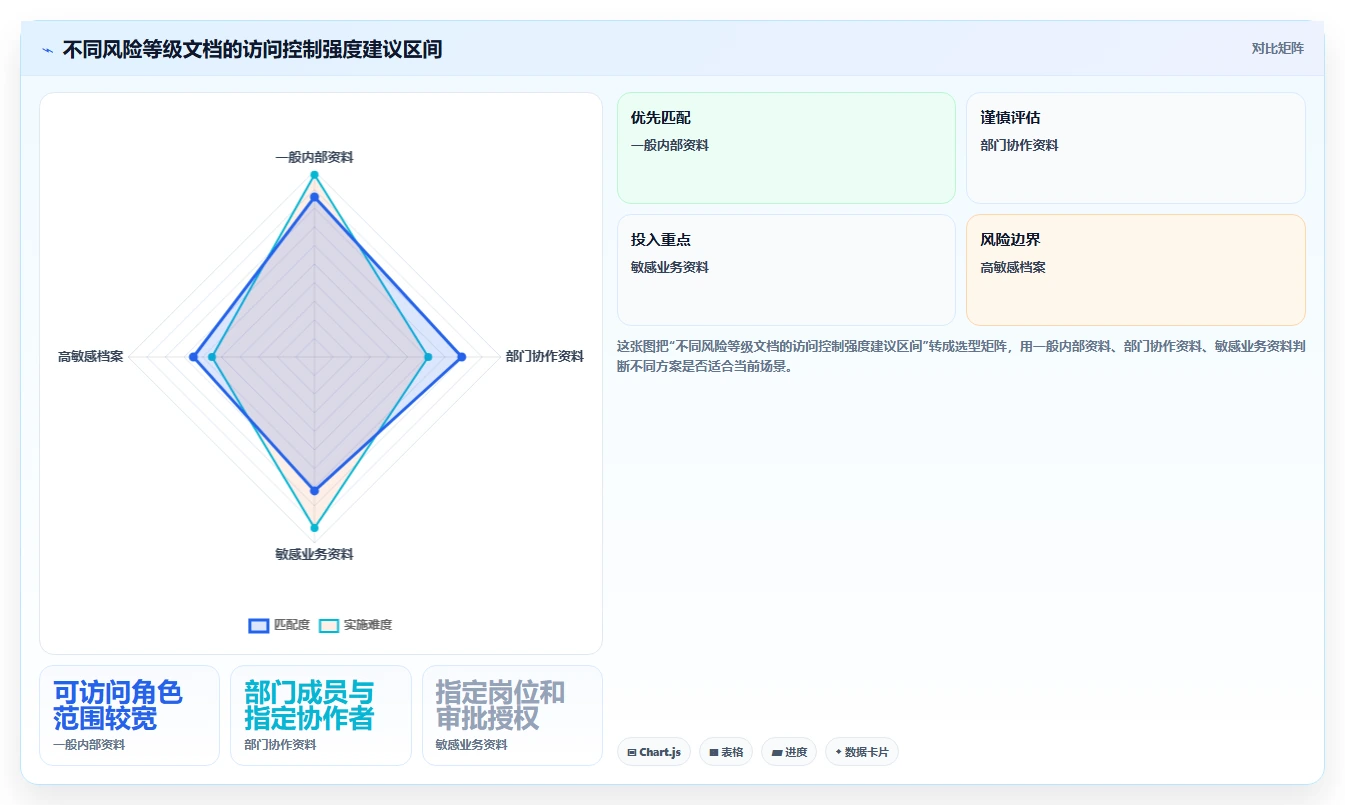Click the 部门协作资料 radar axis label

click(x=545, y=356)
